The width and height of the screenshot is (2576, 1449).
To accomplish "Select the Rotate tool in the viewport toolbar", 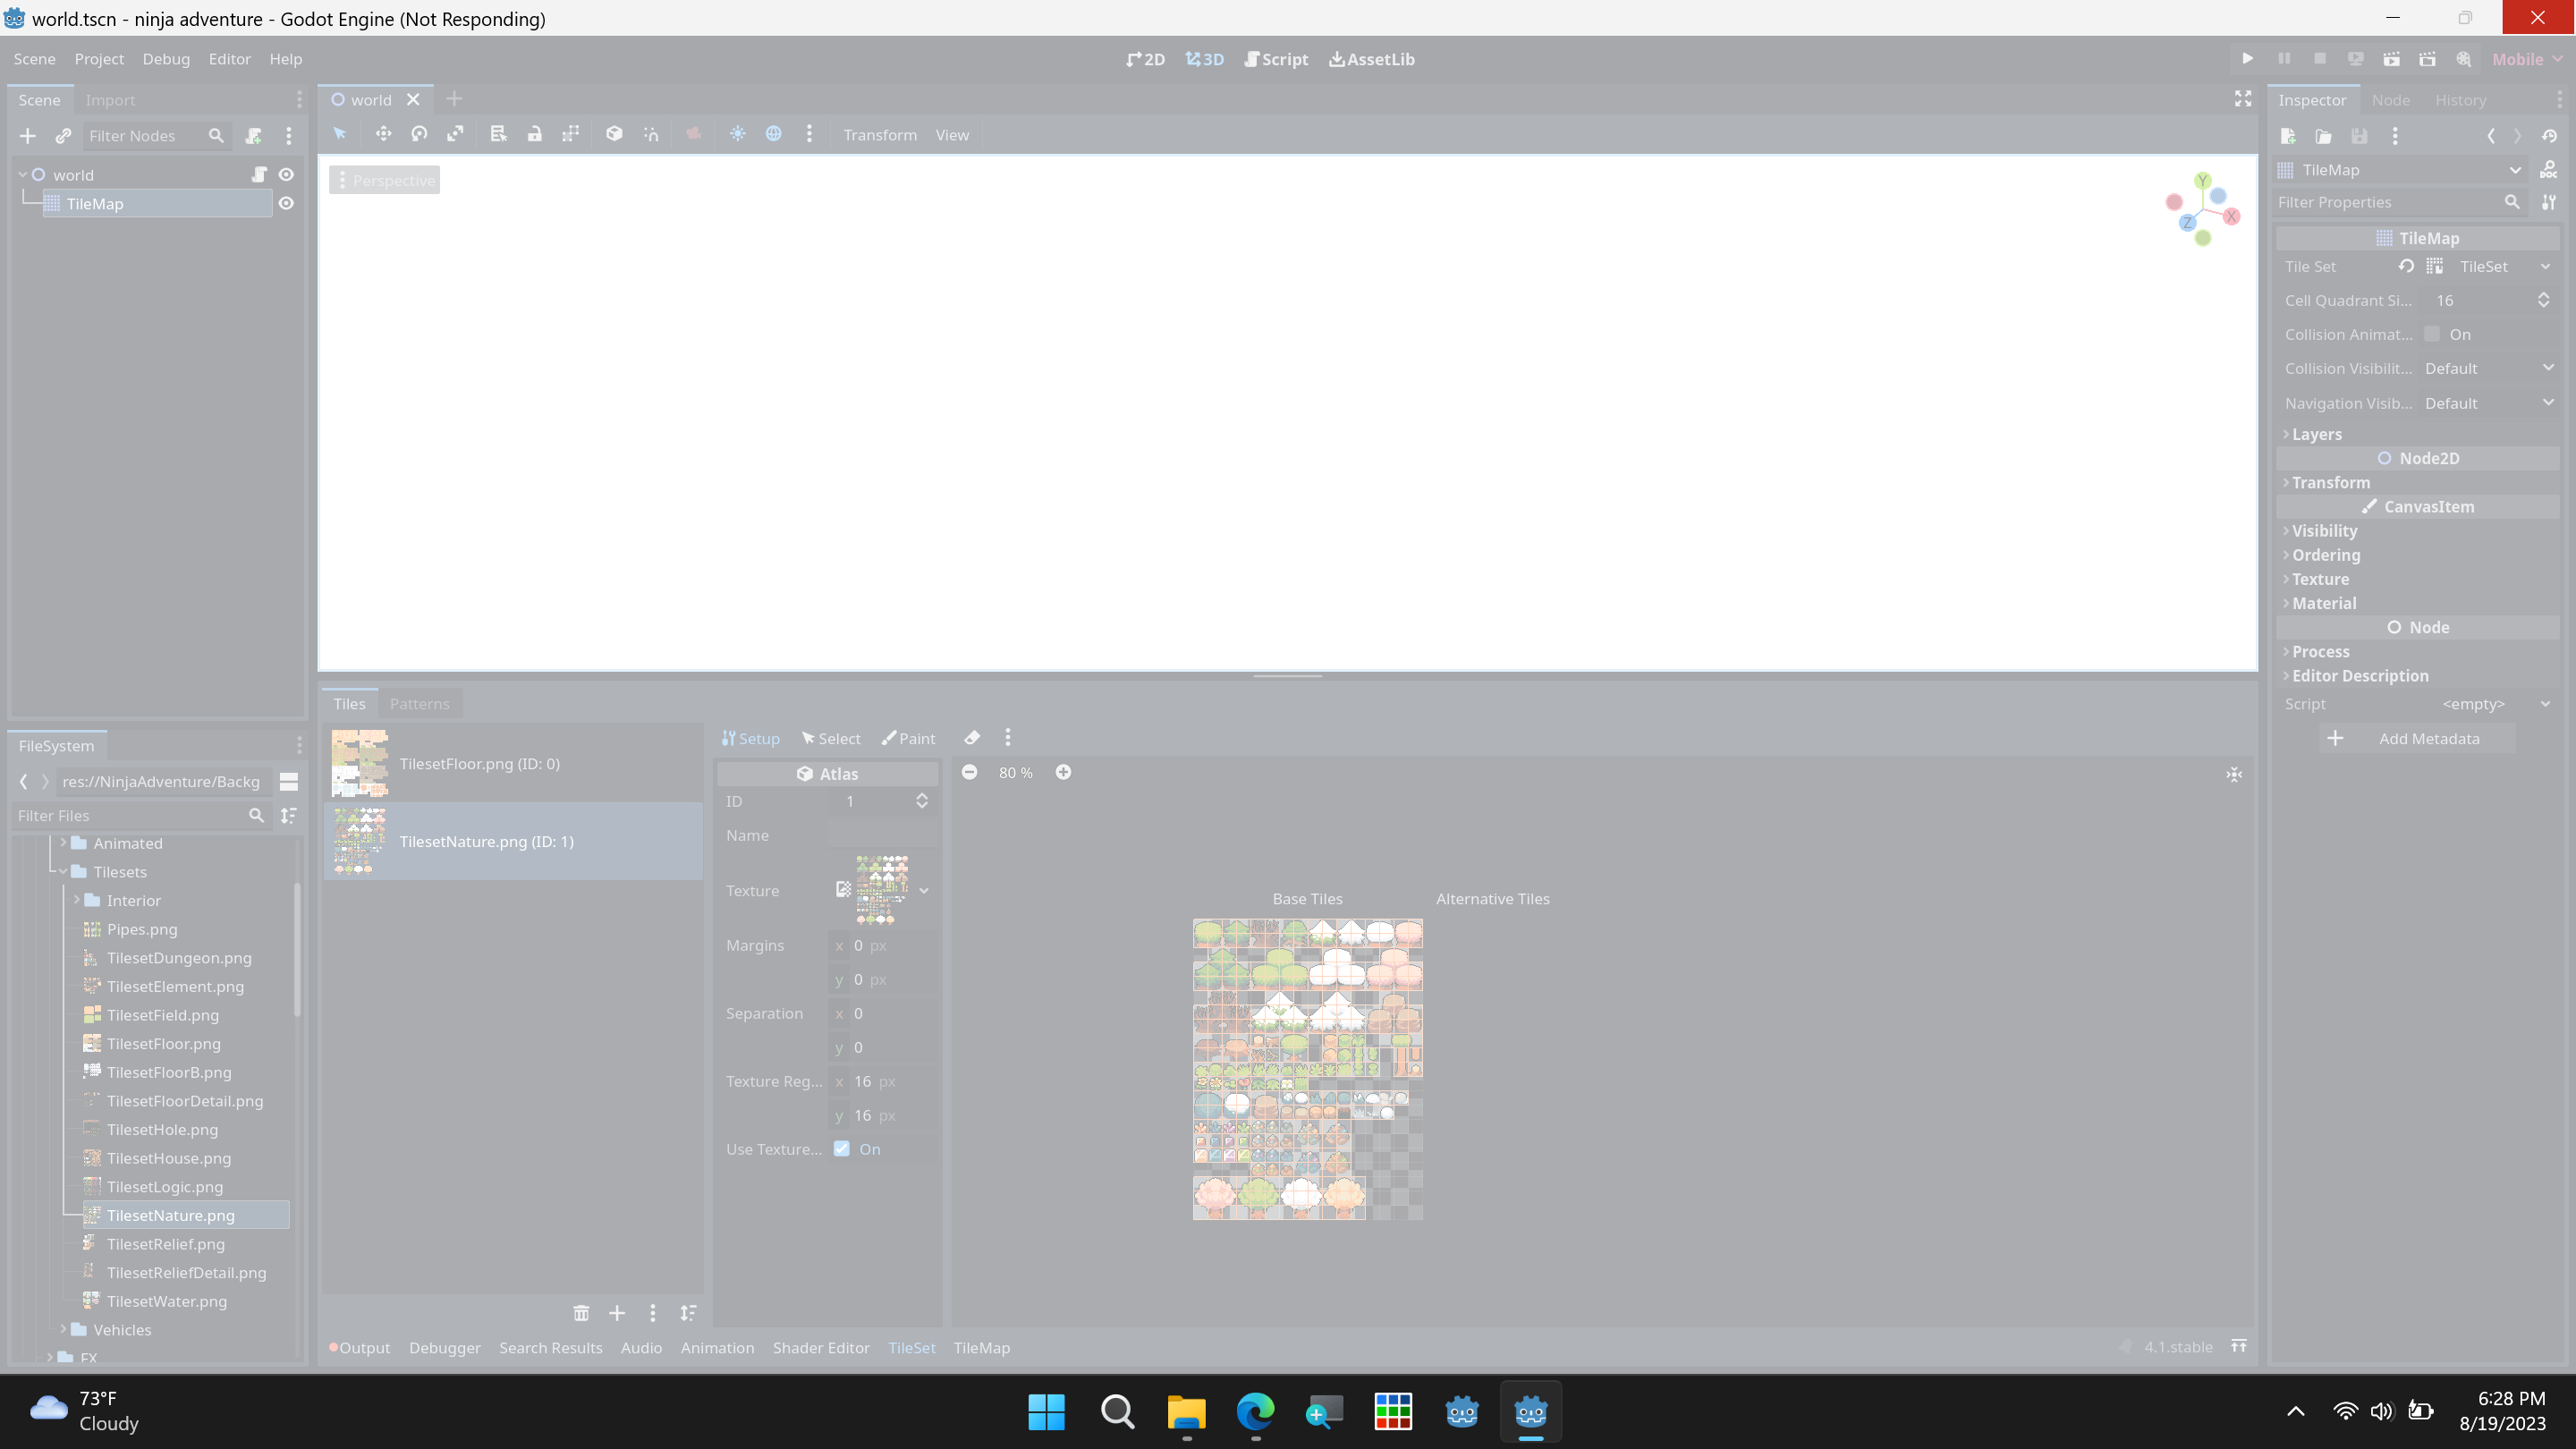I will click(x=419, y=134).
